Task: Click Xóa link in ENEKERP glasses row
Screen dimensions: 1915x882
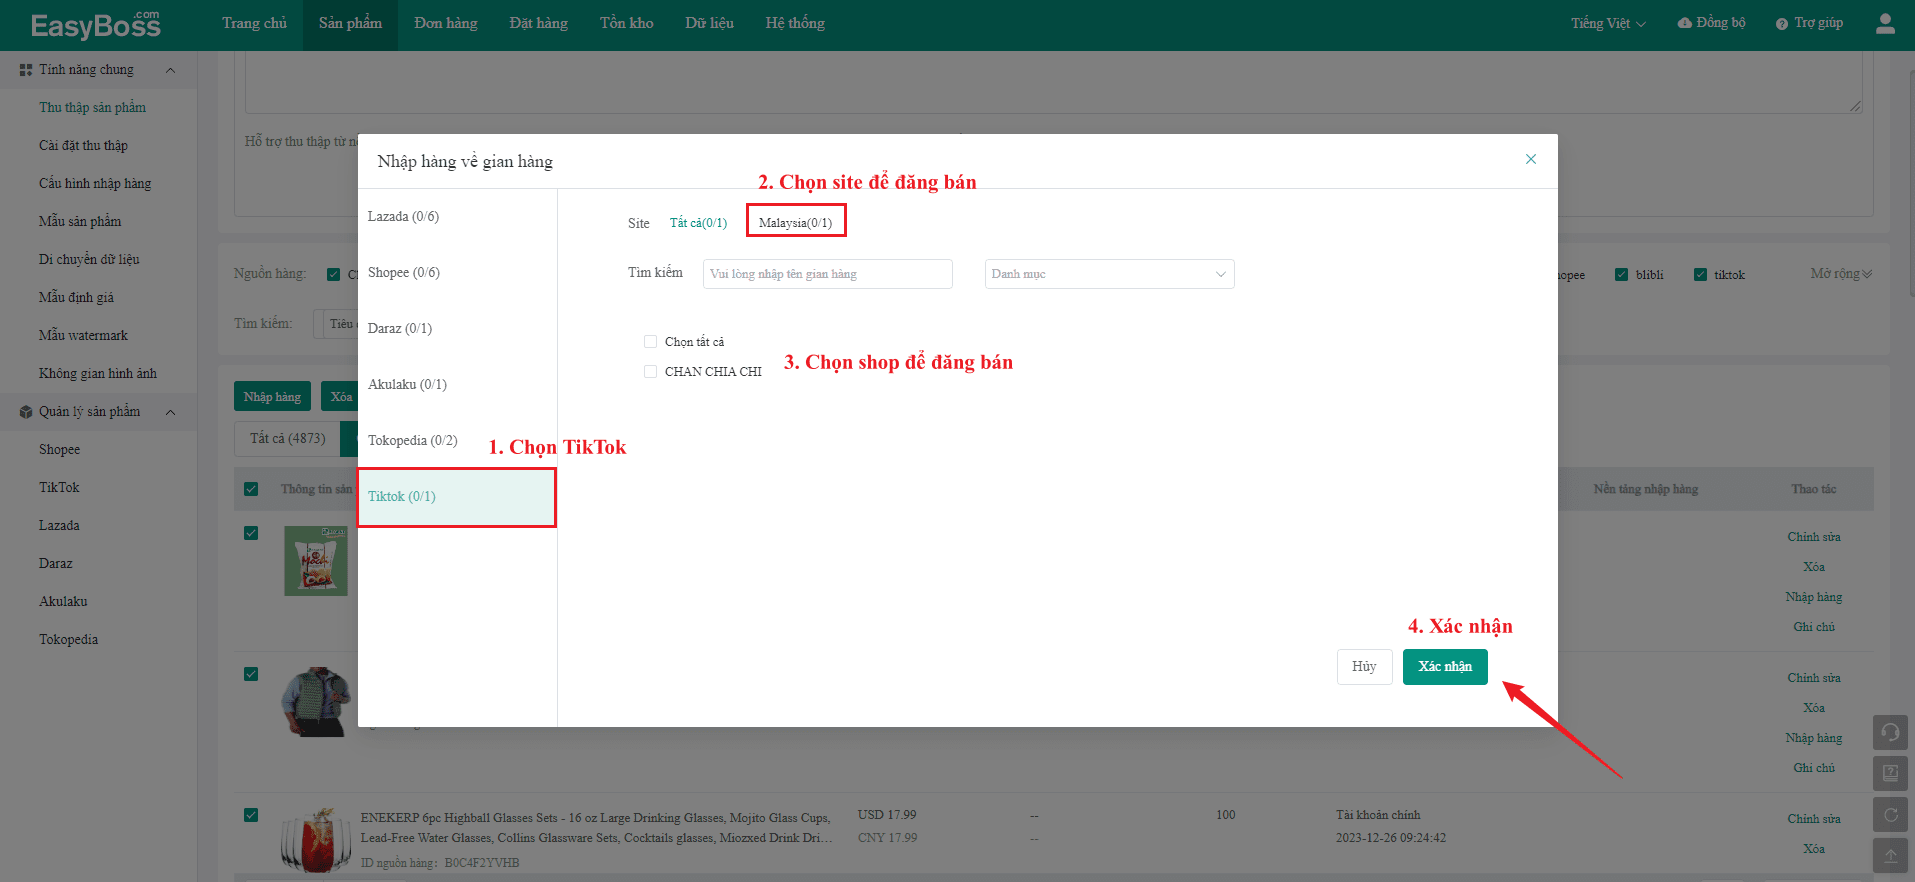Action: click(1814, 849)
